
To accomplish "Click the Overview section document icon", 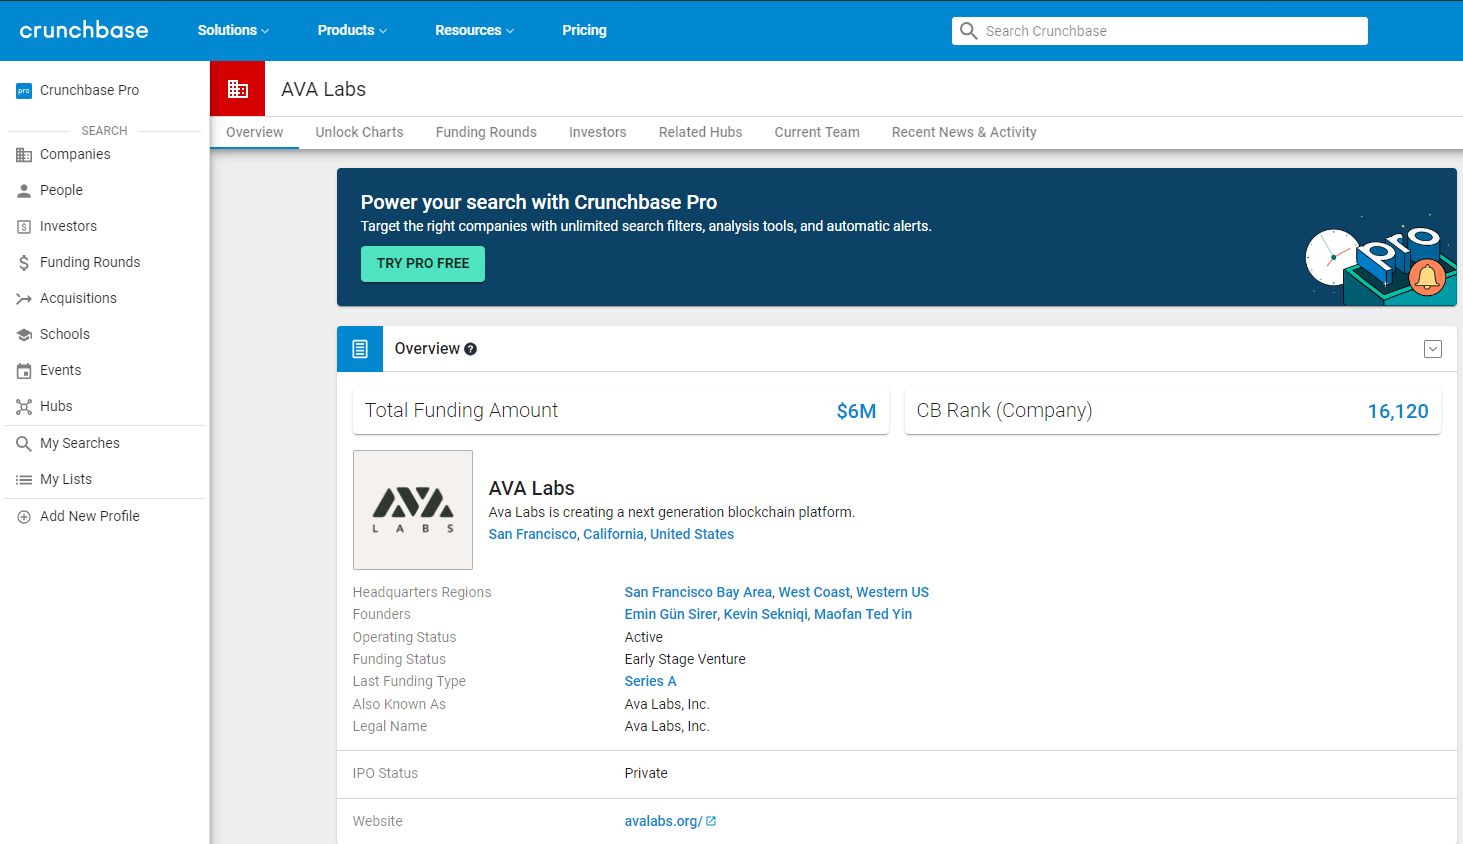I will (360, 349).
